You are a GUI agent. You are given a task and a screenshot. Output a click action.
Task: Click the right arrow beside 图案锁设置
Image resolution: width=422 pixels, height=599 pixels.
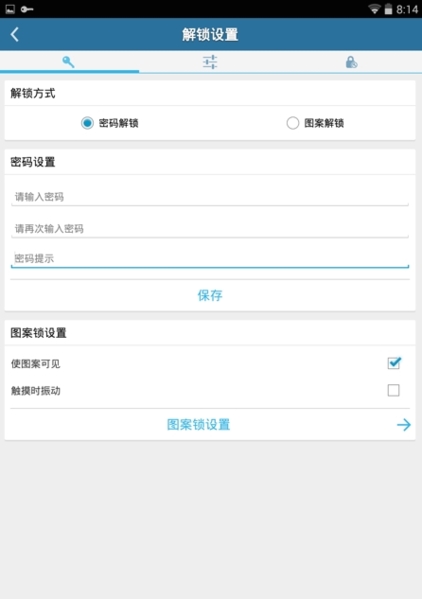coord(404,424)
